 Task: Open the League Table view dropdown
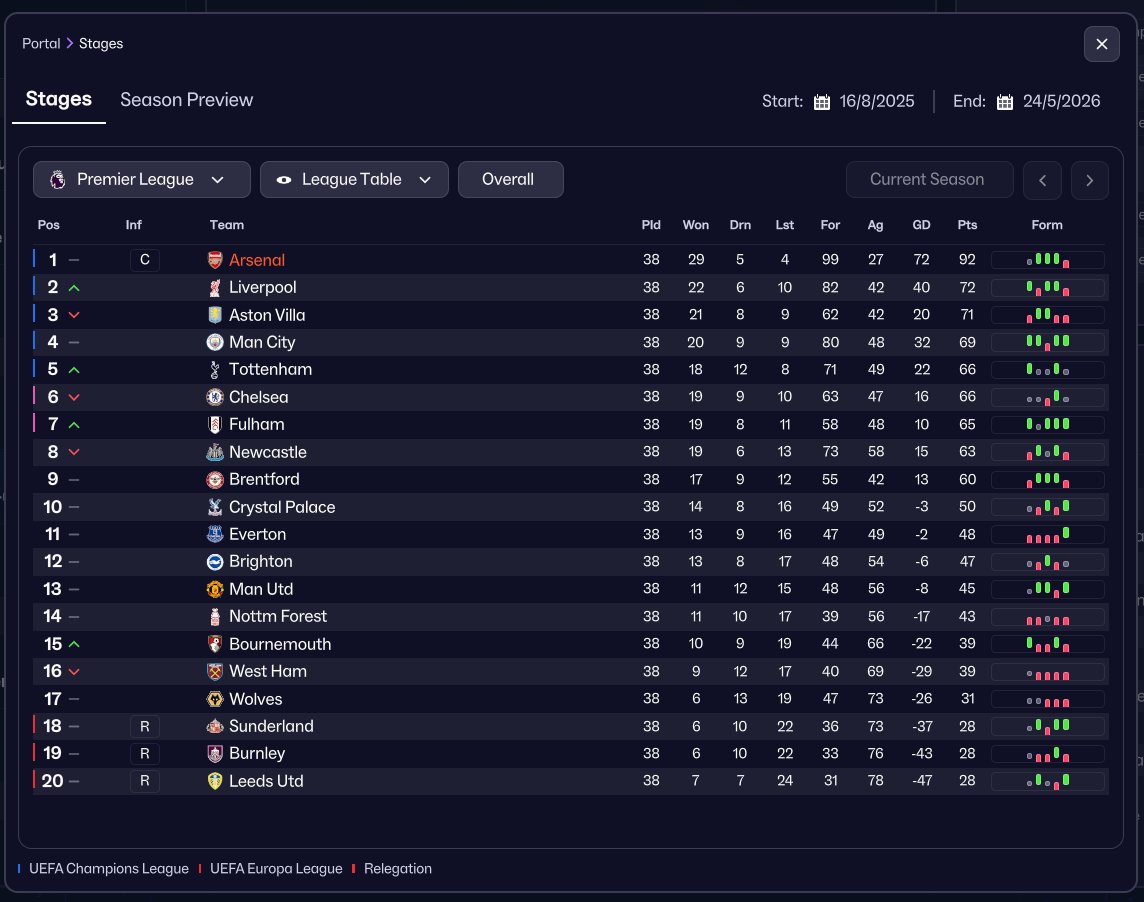pos(354,180)
